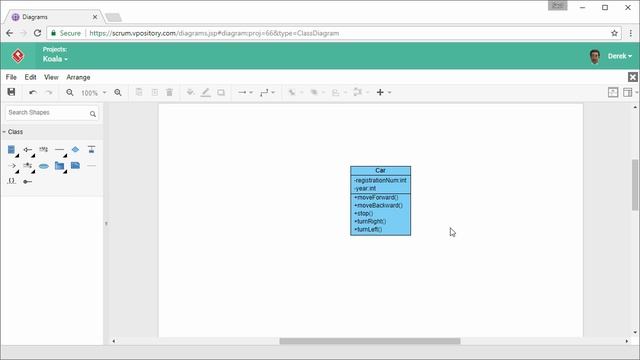Click the Visual Paradigm red diamond logo

18,56
